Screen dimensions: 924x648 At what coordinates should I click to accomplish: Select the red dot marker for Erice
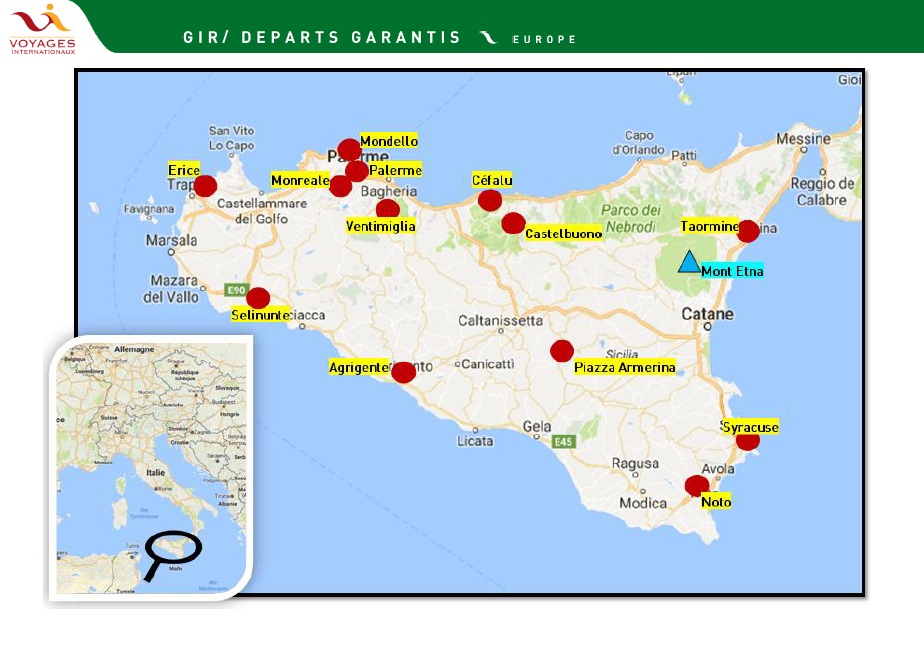pyautogui.click(x=205, y=186)
